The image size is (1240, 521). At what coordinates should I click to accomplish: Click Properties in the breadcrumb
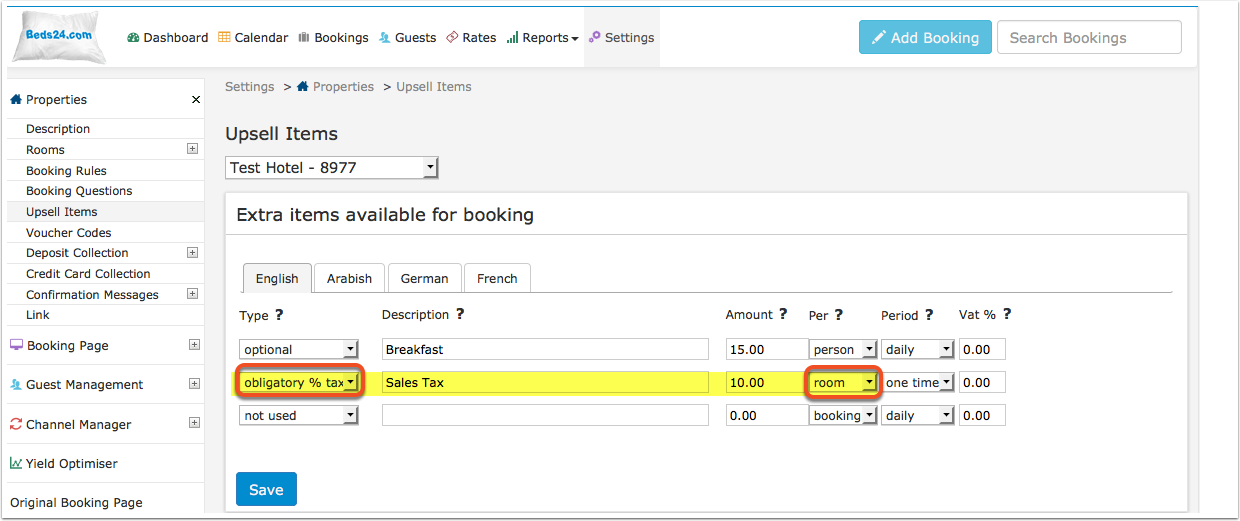(343, 87)
